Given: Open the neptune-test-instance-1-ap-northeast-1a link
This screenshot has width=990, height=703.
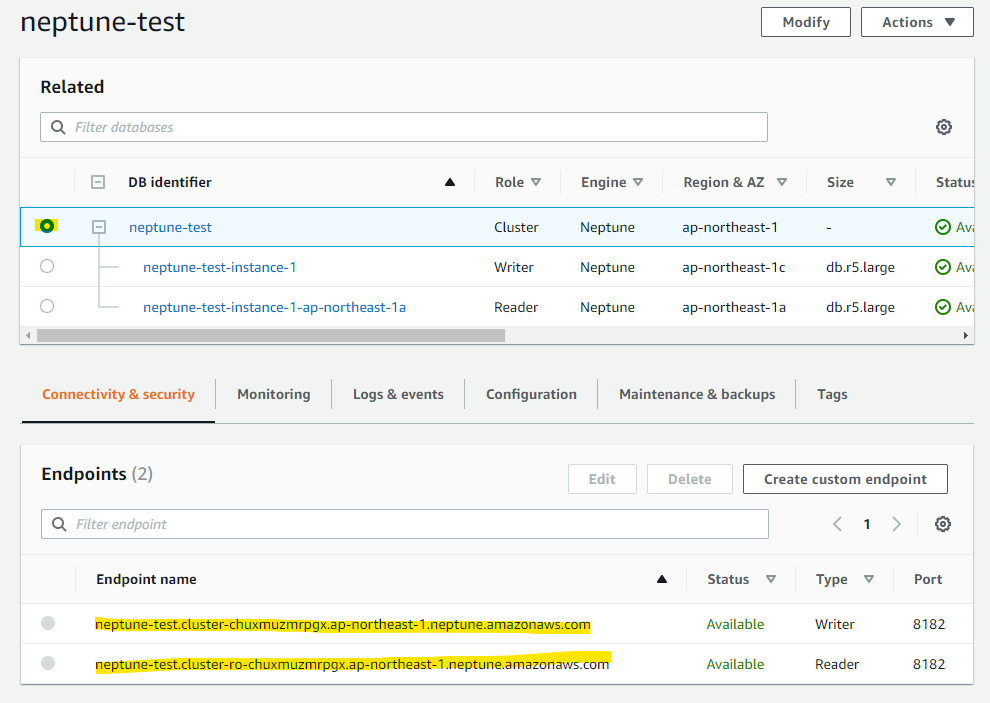Looking at the screenshot, I should pyautogui.click(x=274, y=307).
